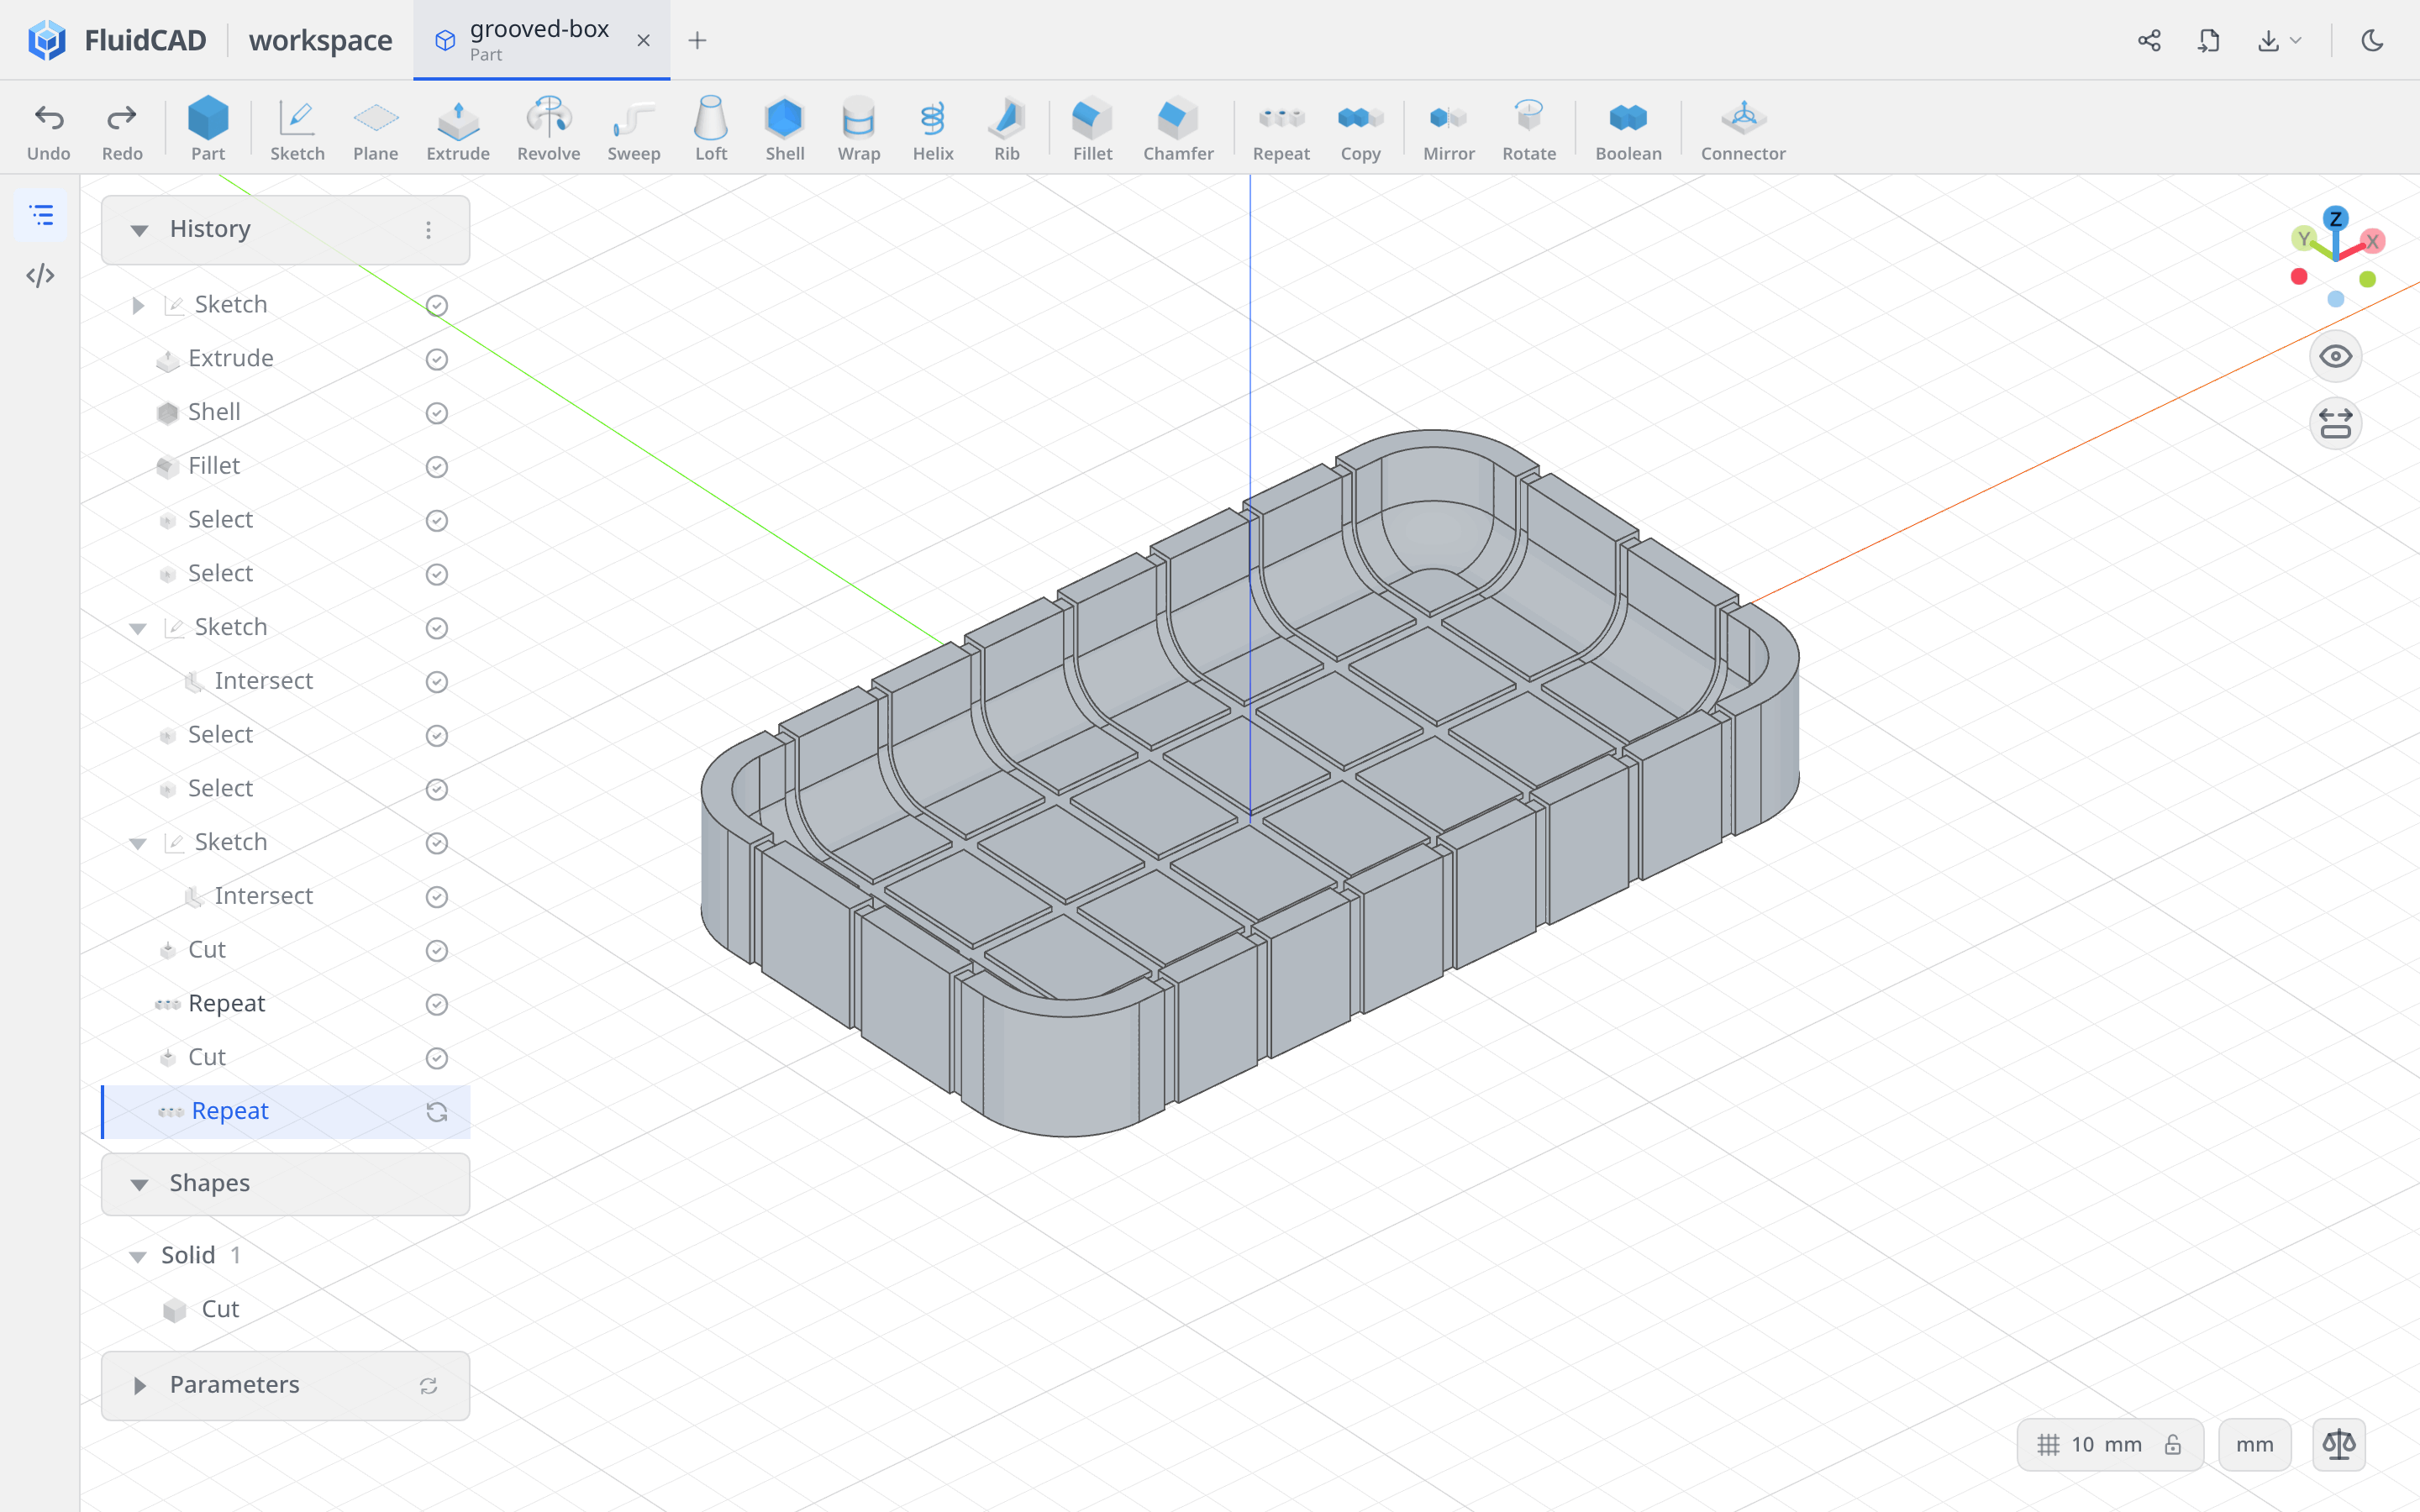Select the Wrap tool
This screenshot has width=2420, height=1512.
859,130
